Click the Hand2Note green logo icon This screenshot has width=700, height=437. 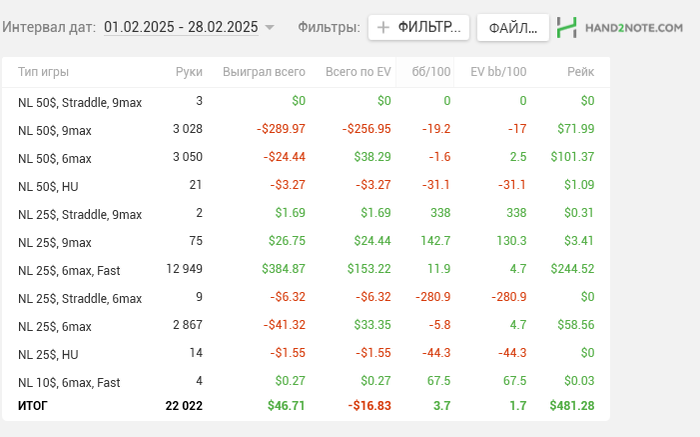(x=567, y=28)
